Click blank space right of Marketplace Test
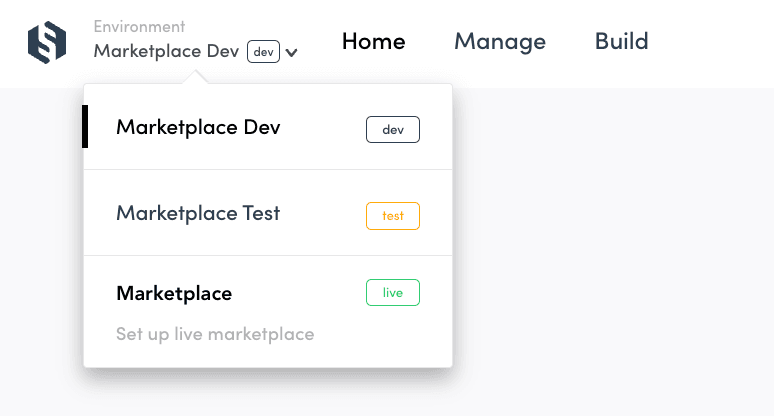This screenshot has height=416, width=774. [322, 214]
